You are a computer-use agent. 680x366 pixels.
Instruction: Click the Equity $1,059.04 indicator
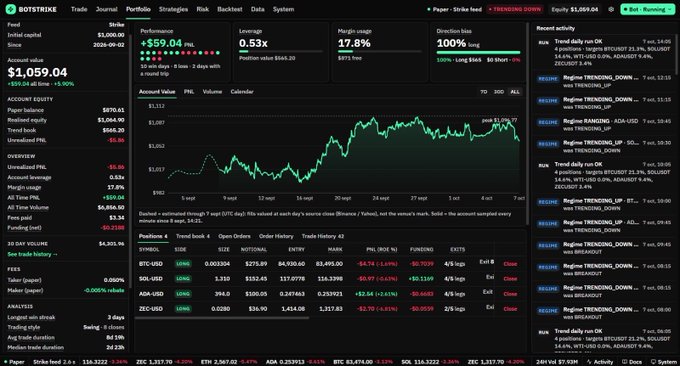click(x=575, y=9)
